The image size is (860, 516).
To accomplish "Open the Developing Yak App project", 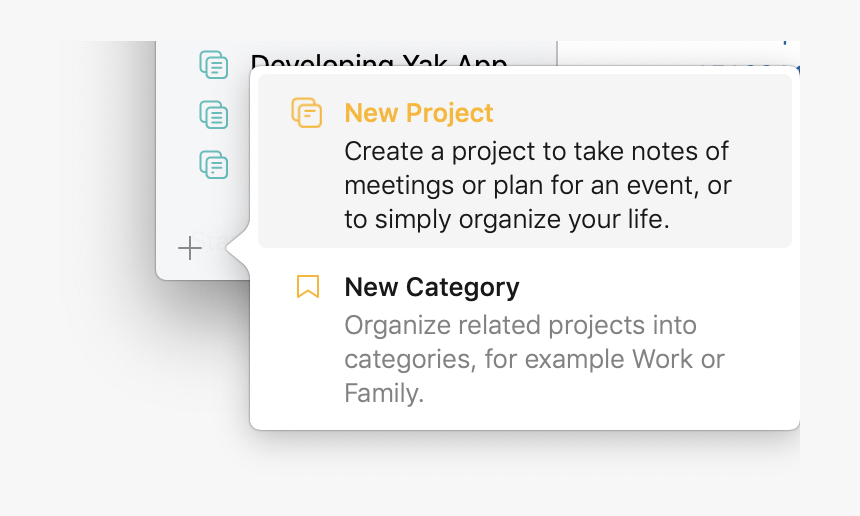I will click(378, 62).
